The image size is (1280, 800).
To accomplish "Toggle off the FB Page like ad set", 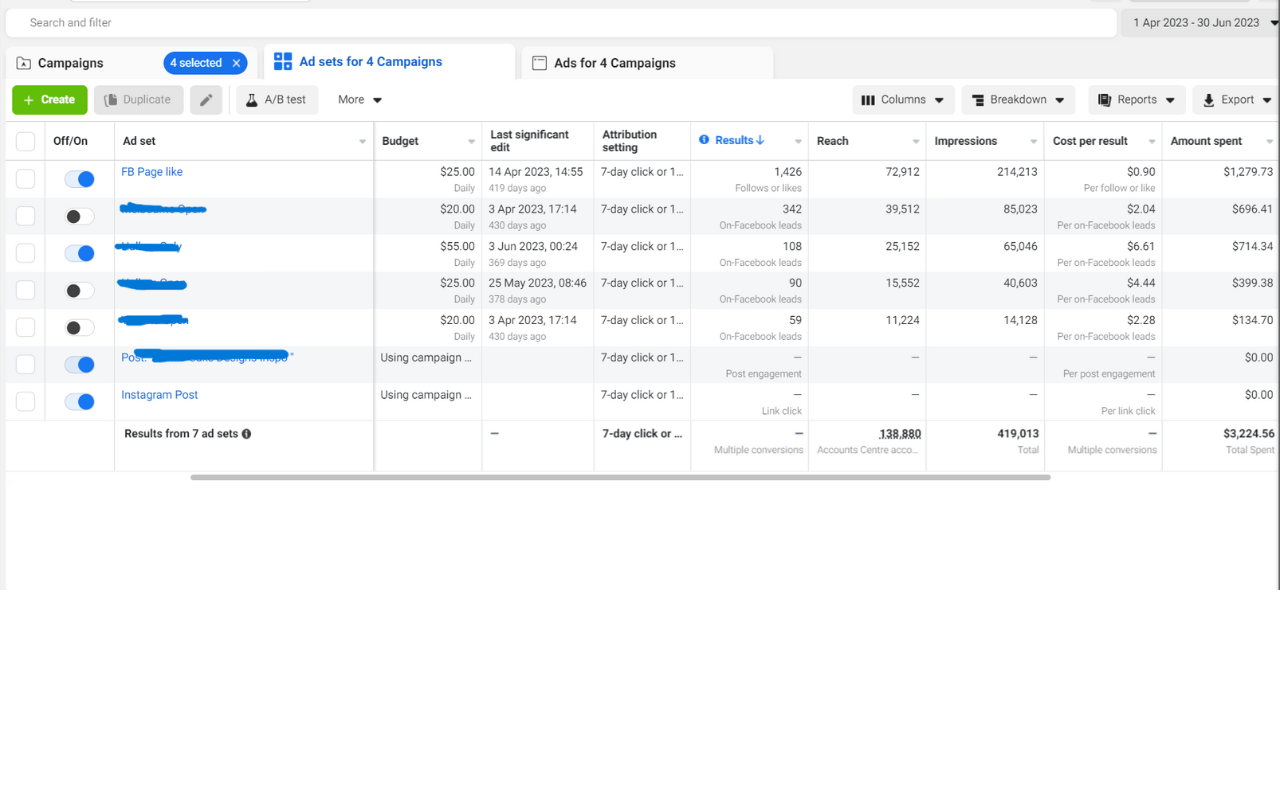I will tap(79, 179).
